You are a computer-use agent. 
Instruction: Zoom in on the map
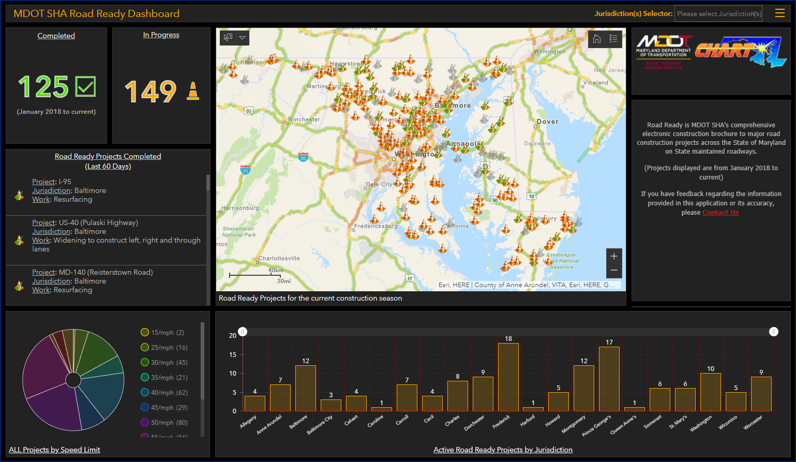[x=614, y=256]
